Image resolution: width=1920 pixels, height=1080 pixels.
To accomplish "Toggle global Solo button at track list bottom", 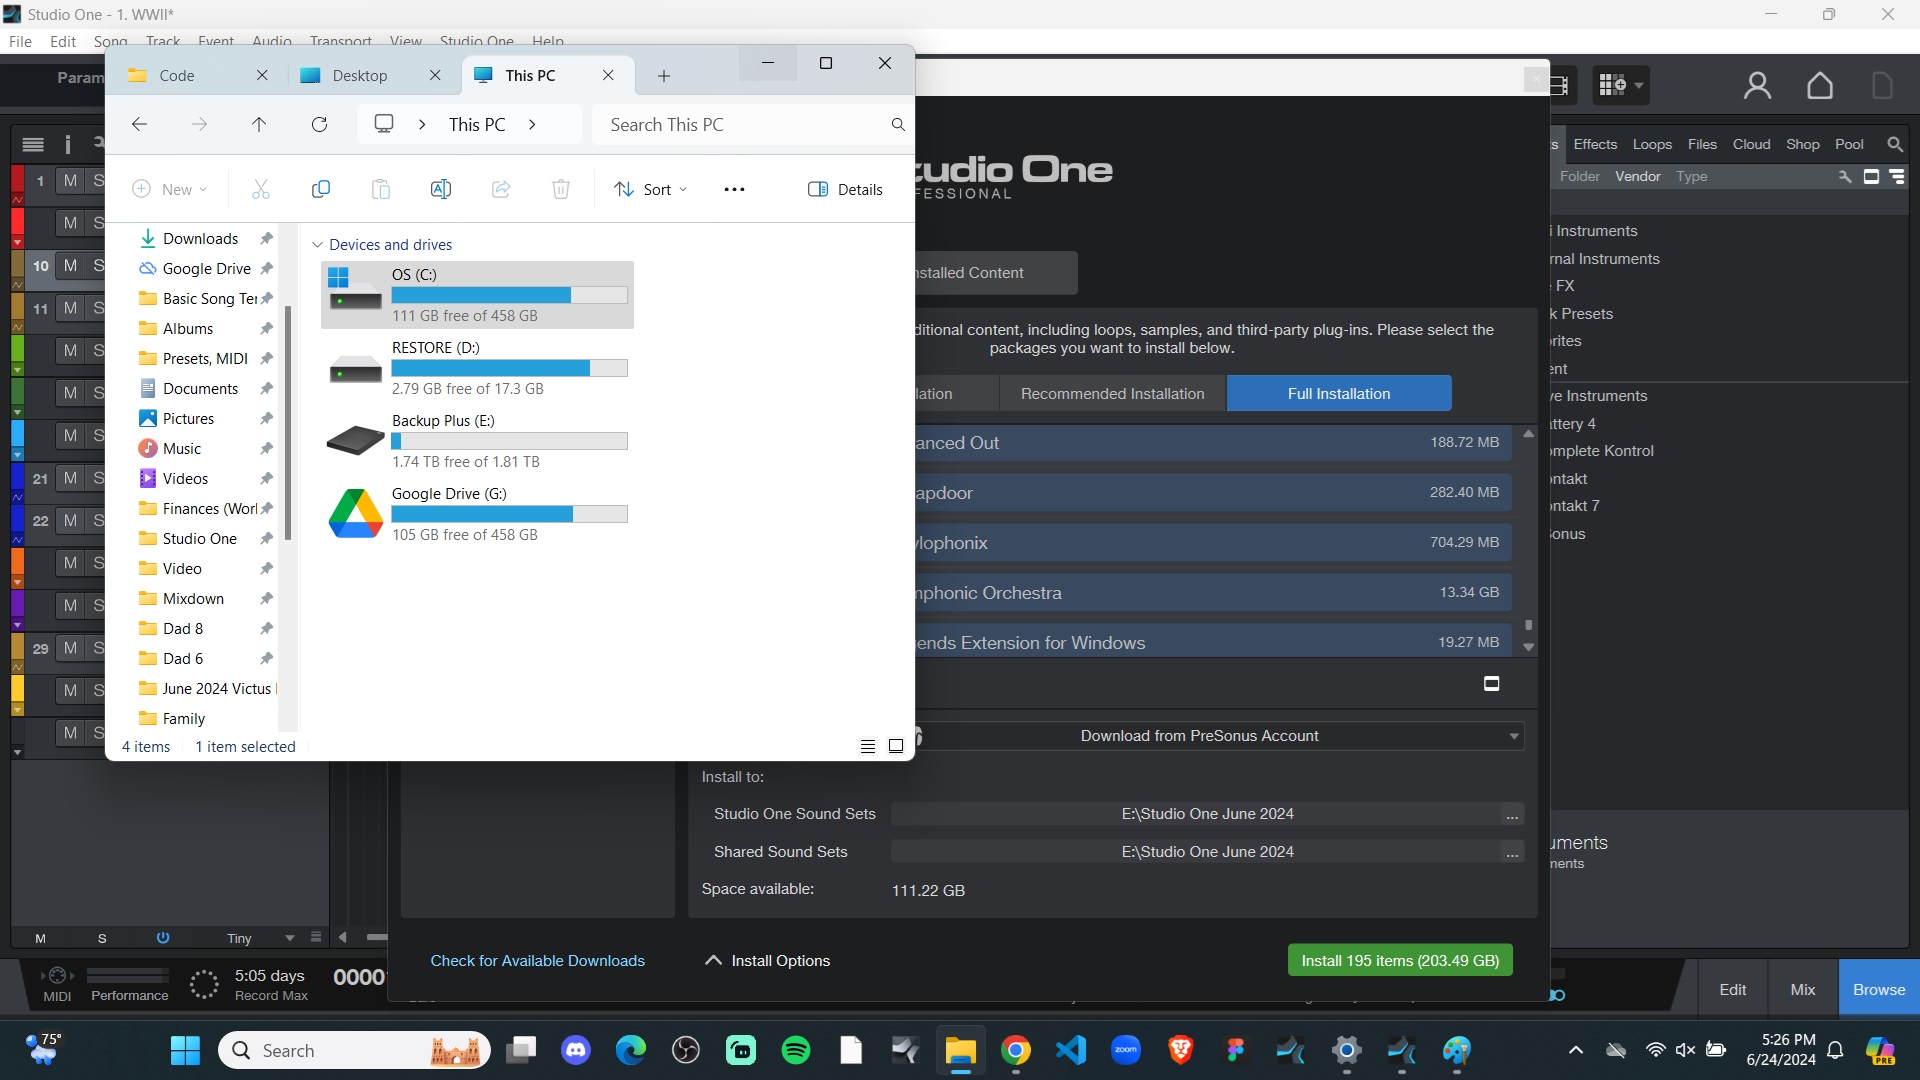I will 102,938.
